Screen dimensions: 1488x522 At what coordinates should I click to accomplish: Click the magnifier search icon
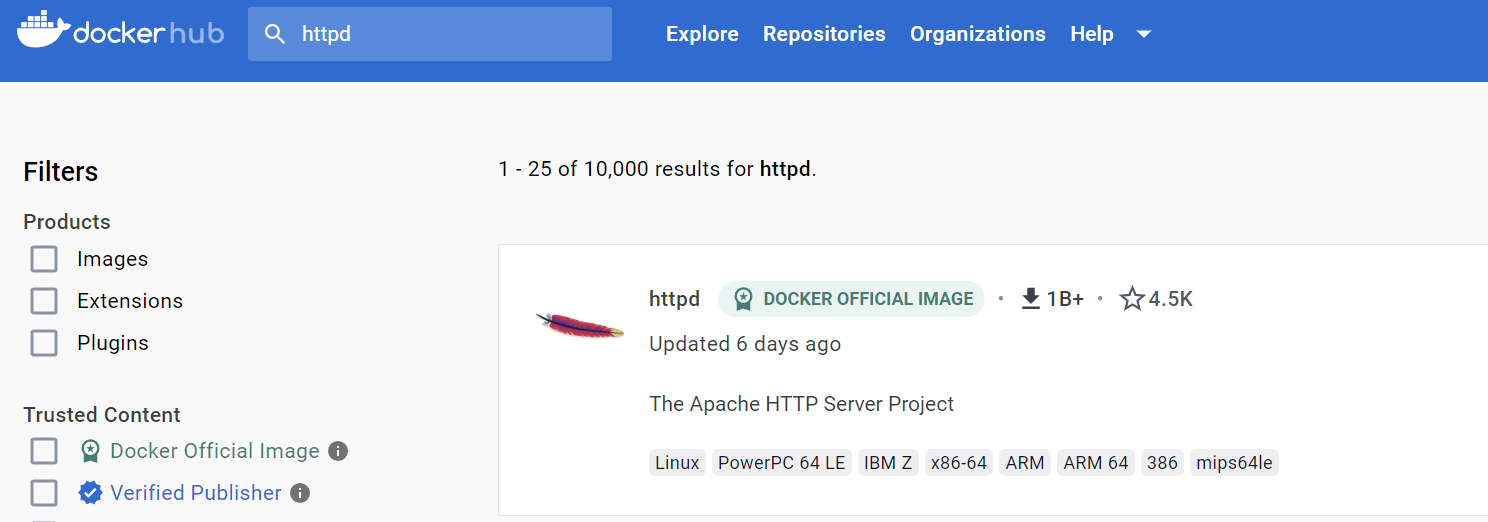pyautogui.click(x=275, y=34)
